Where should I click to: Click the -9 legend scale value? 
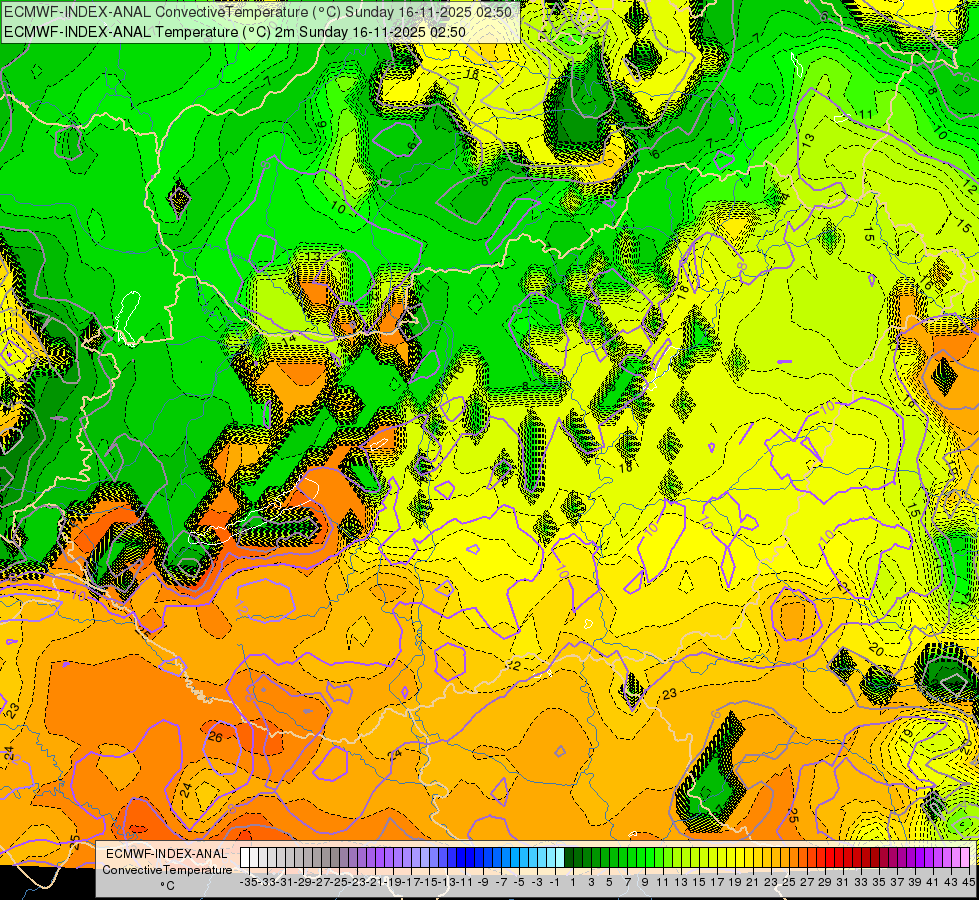click(483, 882)
